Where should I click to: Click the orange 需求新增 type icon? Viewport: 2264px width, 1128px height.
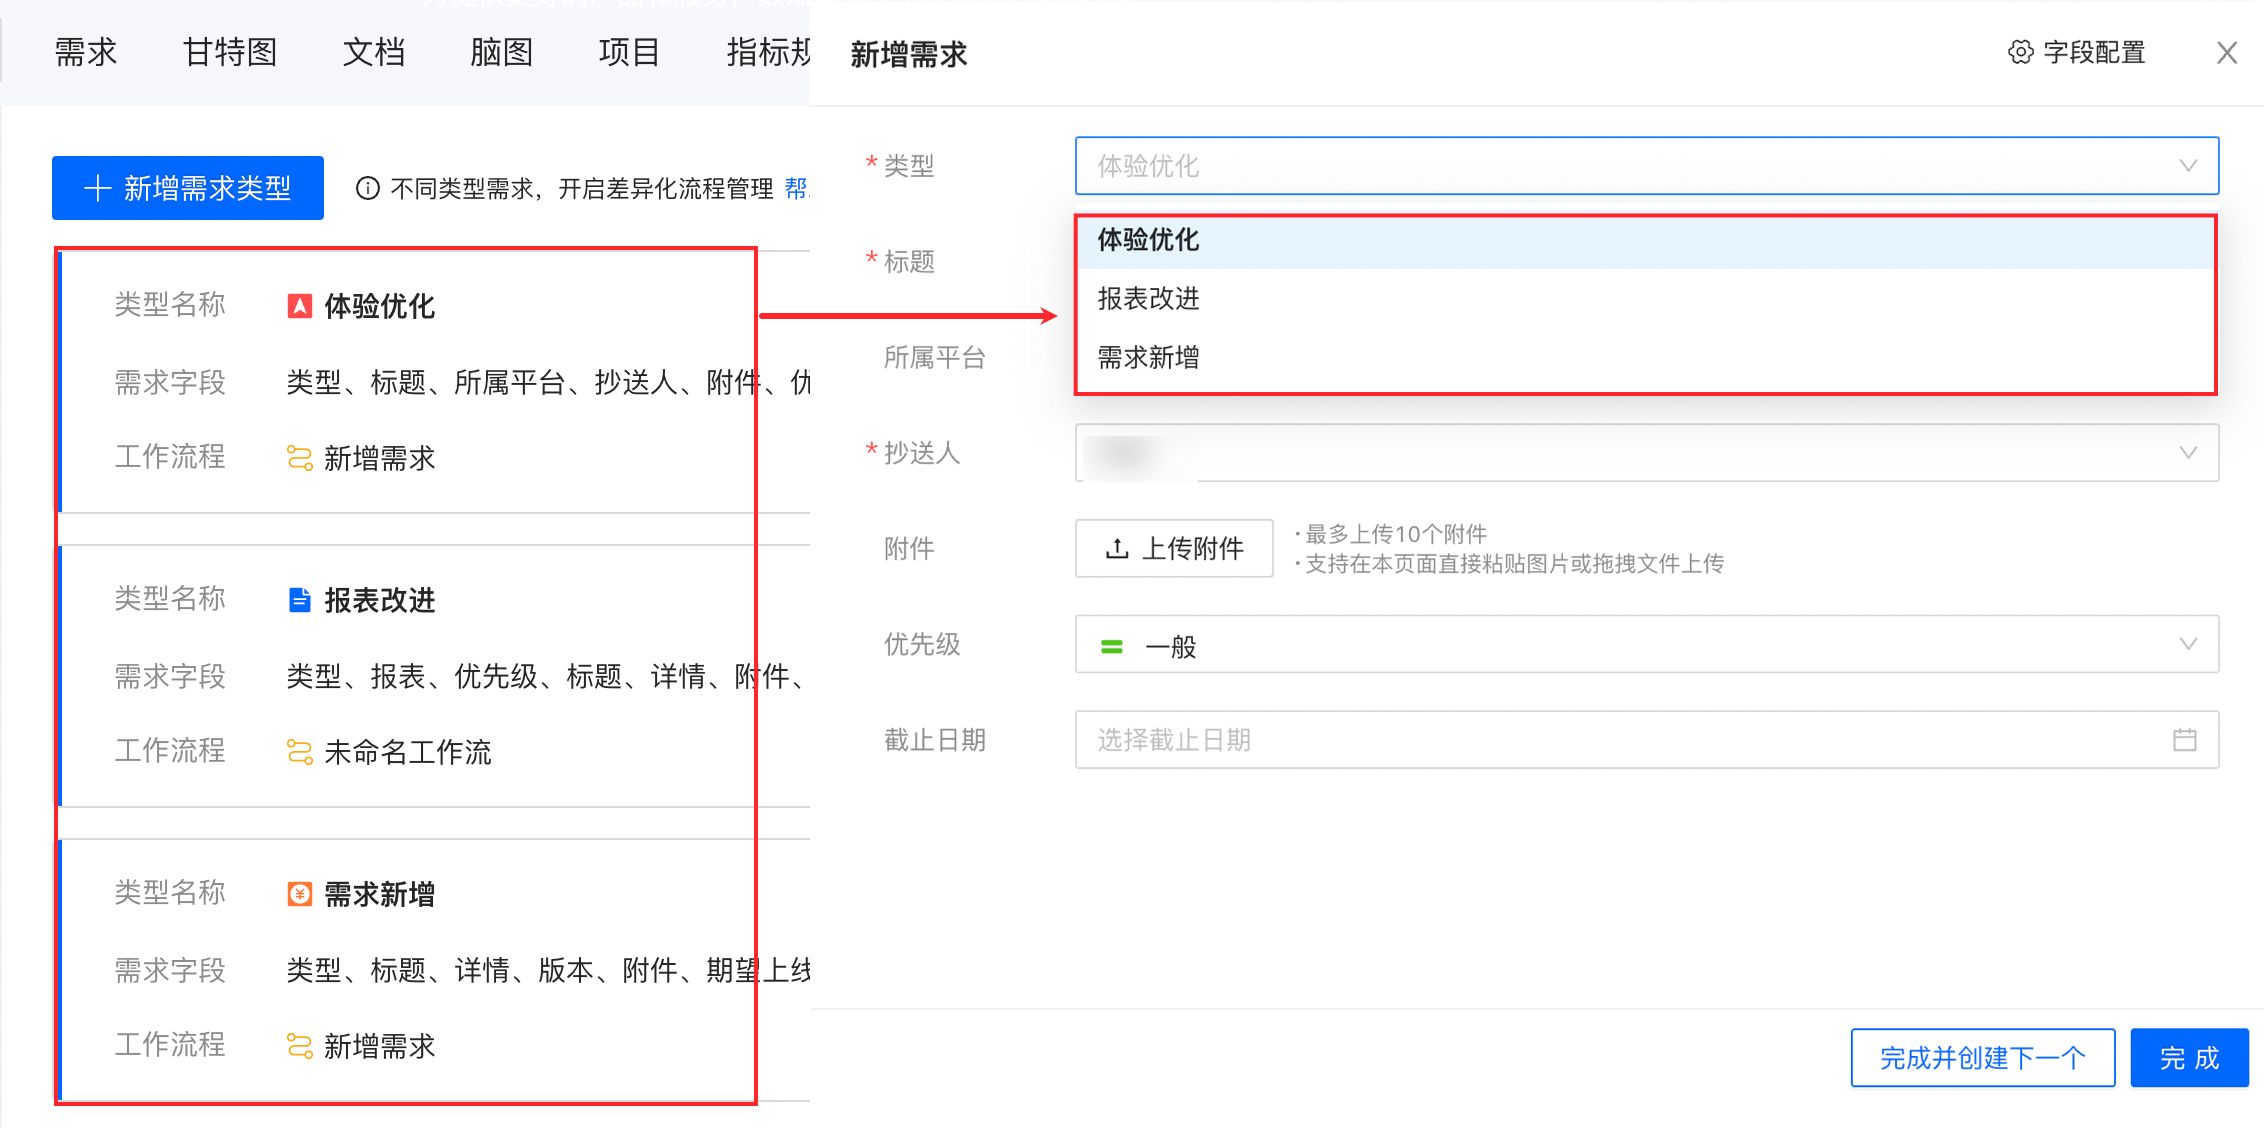click(299, 894)
